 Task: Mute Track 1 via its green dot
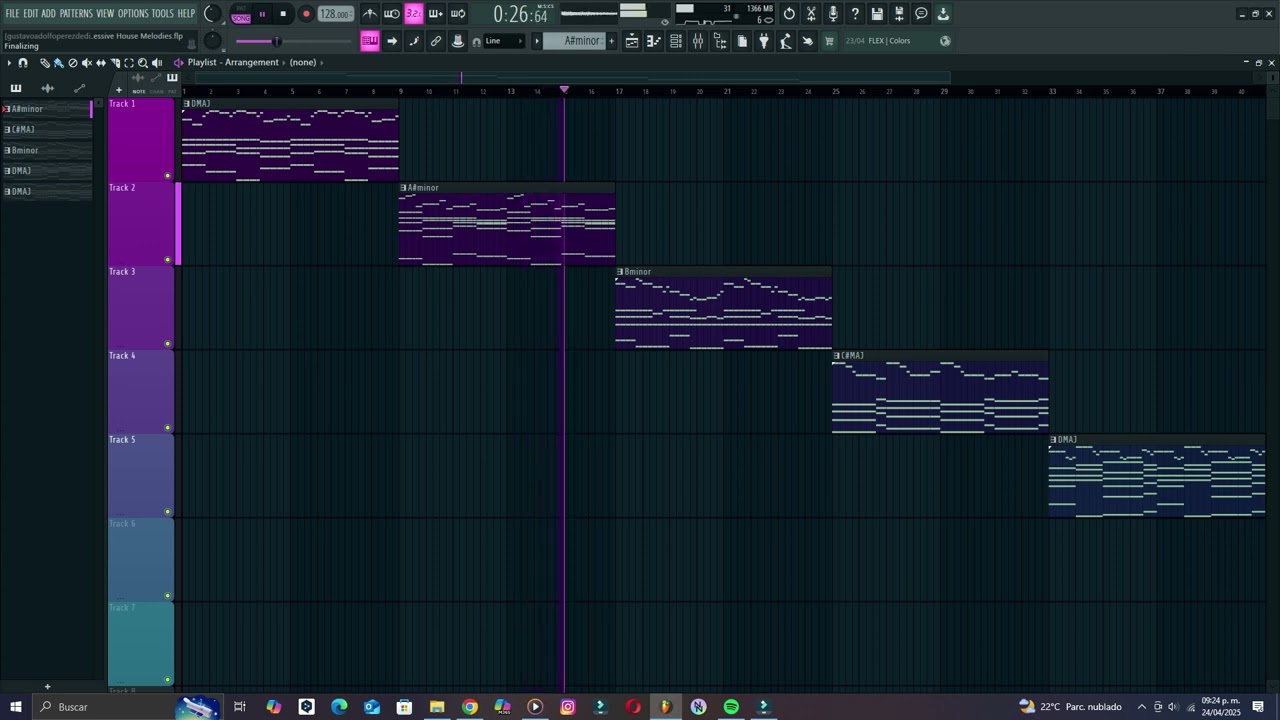coord(167,176)
